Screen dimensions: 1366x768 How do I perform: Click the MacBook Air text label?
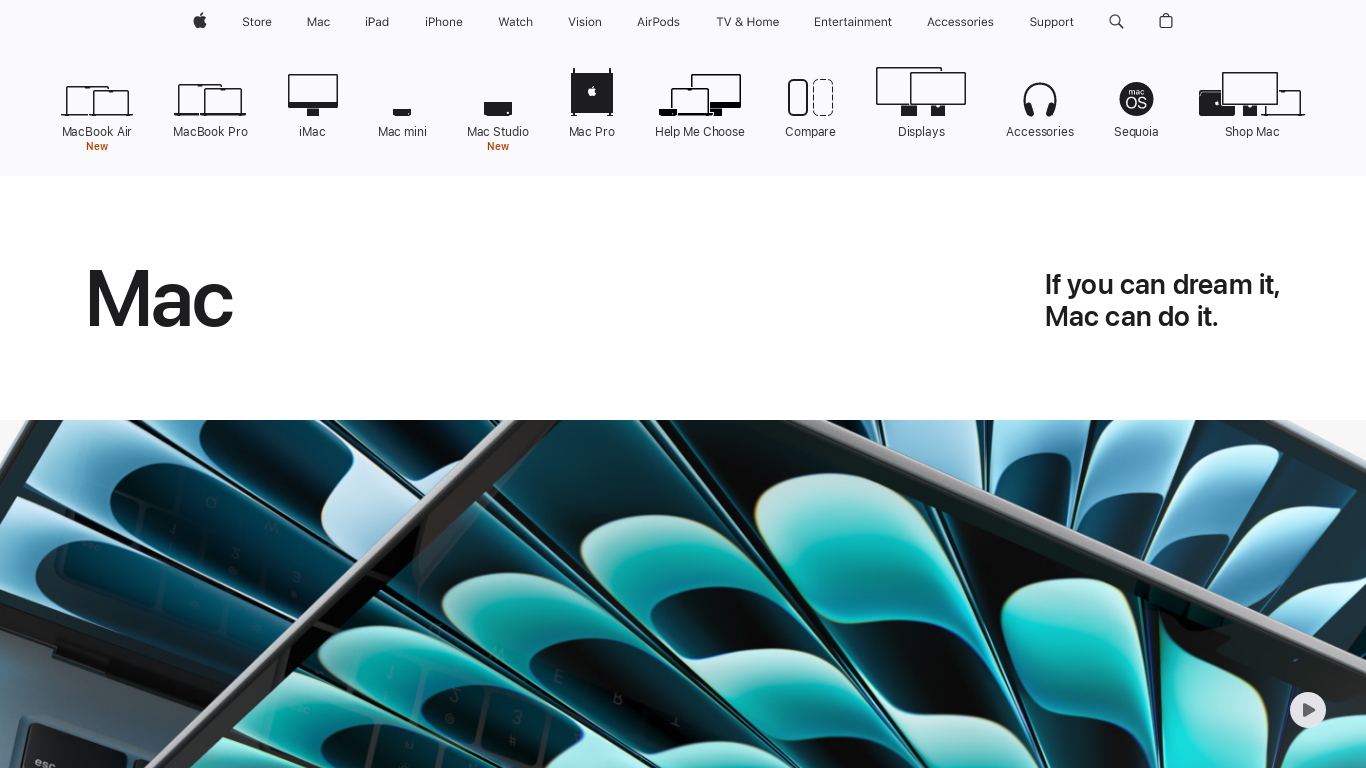pyautogui.click(x=97, y=132)
